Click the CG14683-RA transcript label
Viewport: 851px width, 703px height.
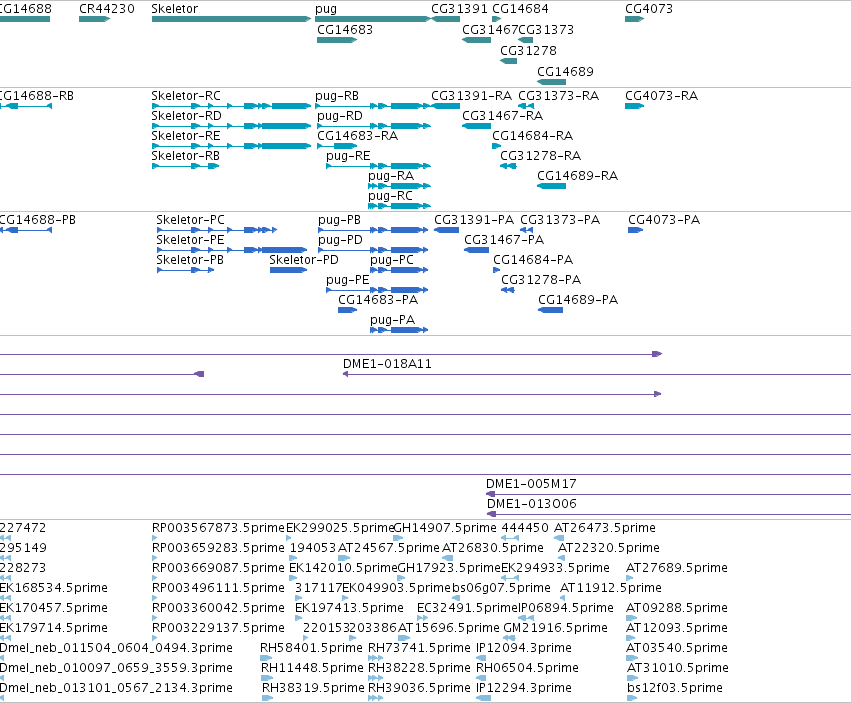(x=358, y=136)
